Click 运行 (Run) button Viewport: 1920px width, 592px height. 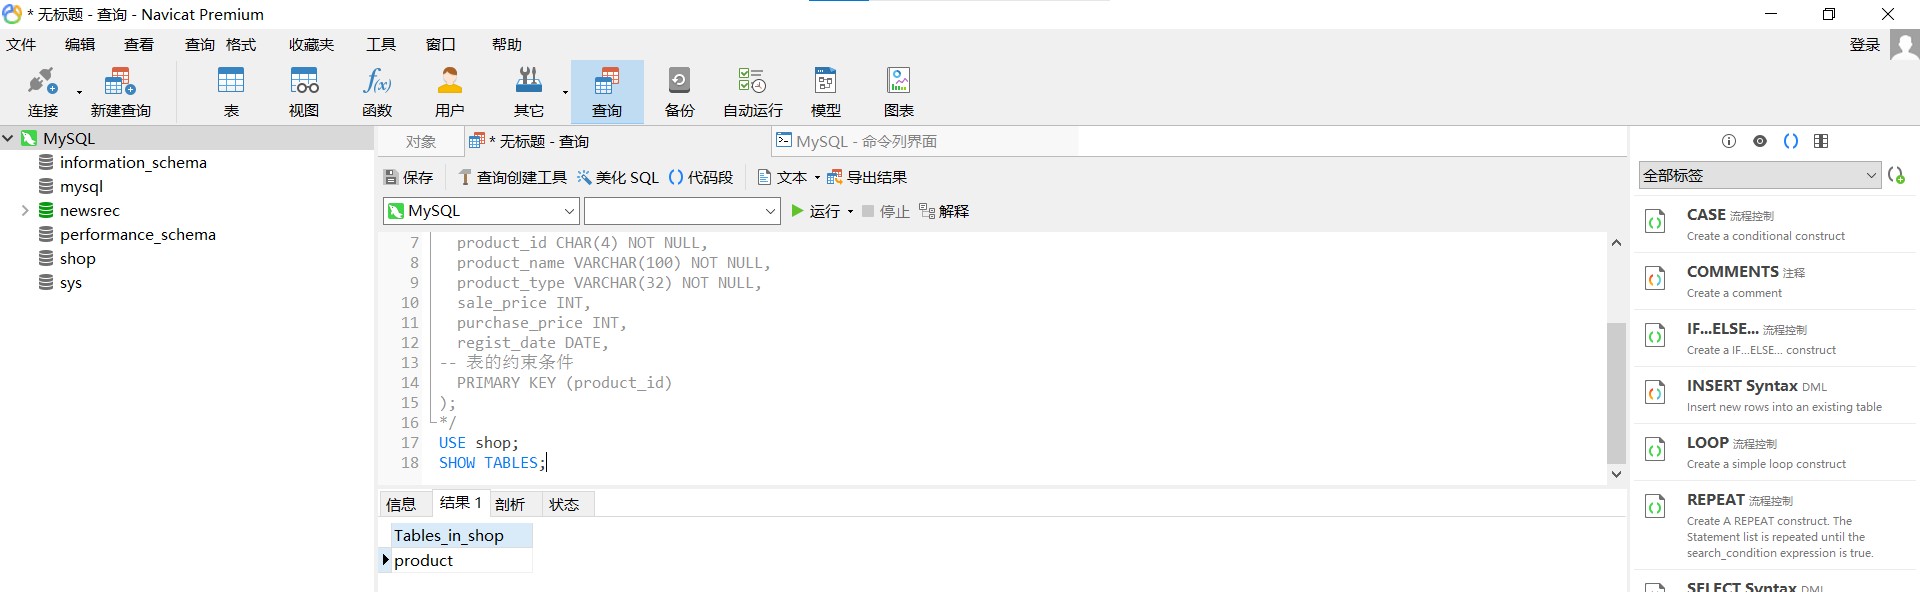816,211
